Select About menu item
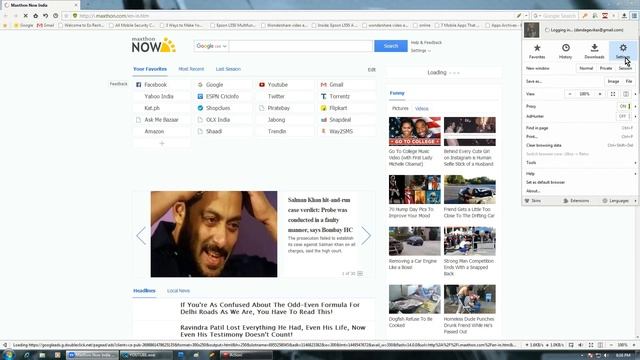The width and height of the screenshot is (640, 360). tap(580, 191)
